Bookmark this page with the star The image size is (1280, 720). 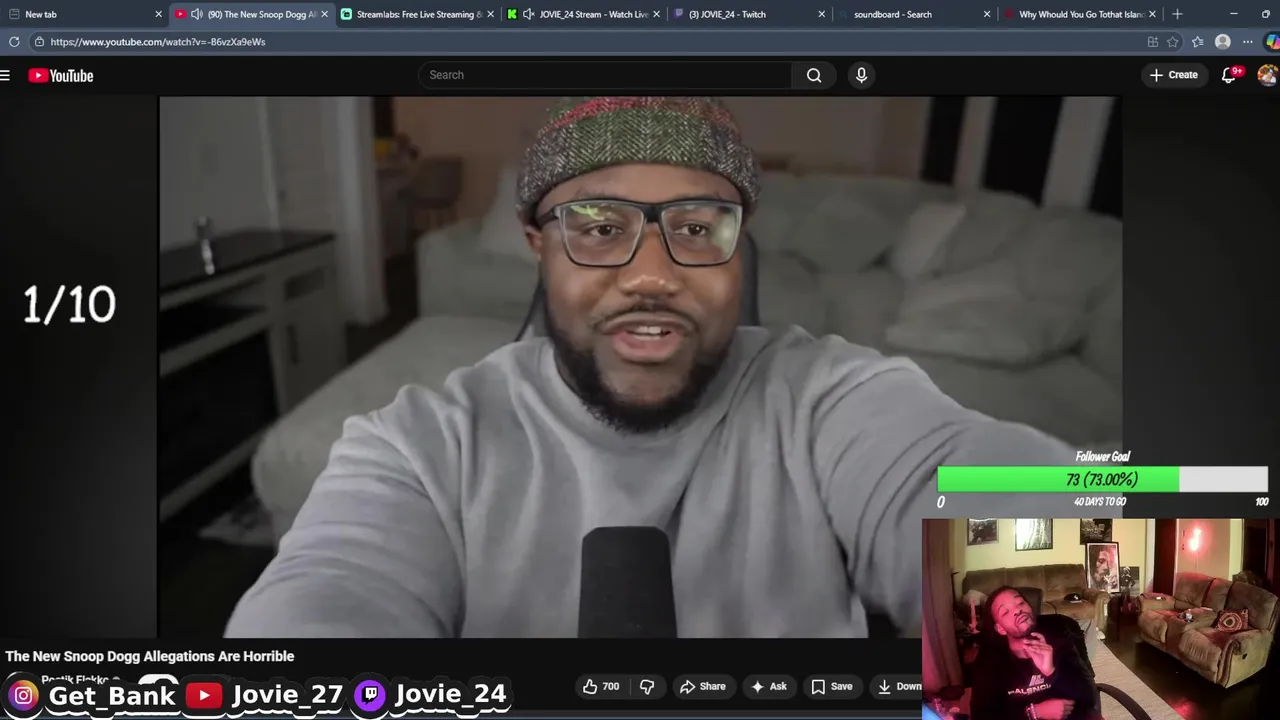coord(1173,42)
